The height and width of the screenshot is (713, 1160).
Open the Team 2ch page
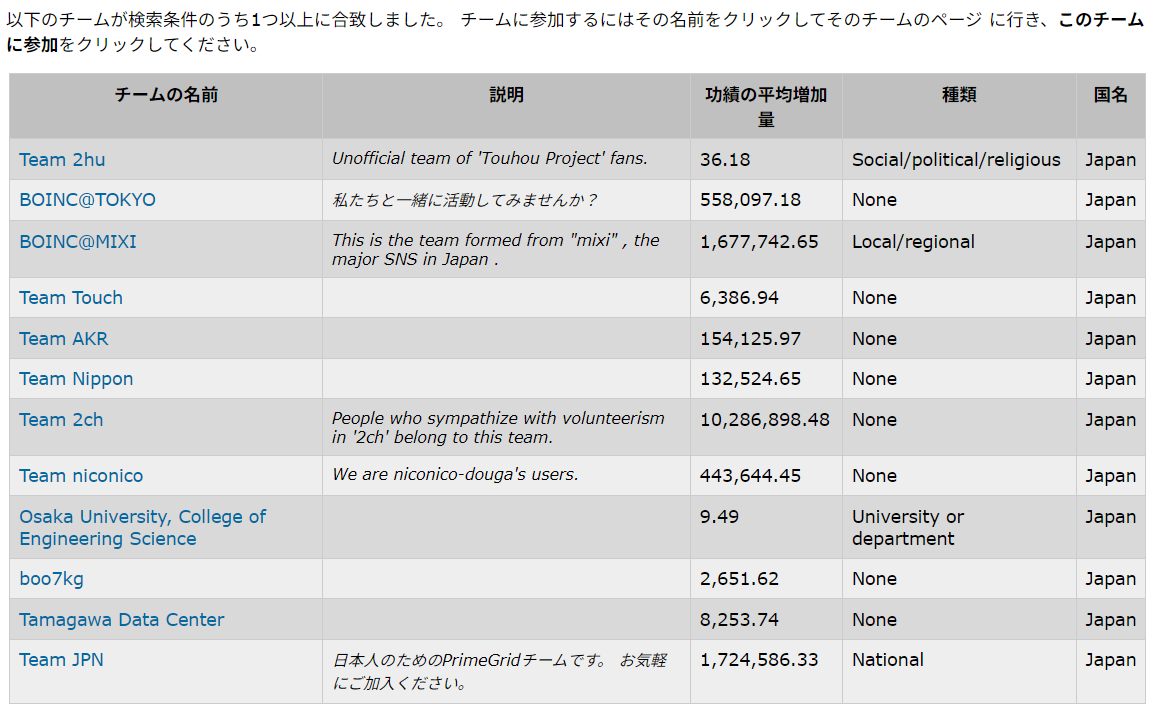(60, 419)
